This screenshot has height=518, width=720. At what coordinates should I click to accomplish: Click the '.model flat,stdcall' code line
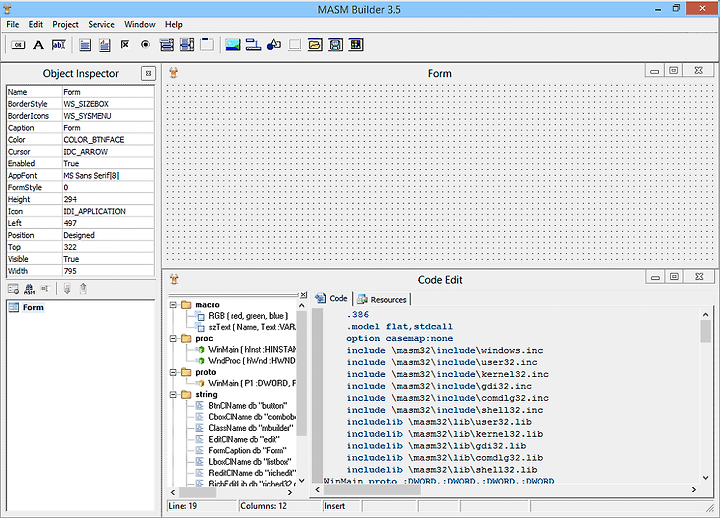coord(399,327)
